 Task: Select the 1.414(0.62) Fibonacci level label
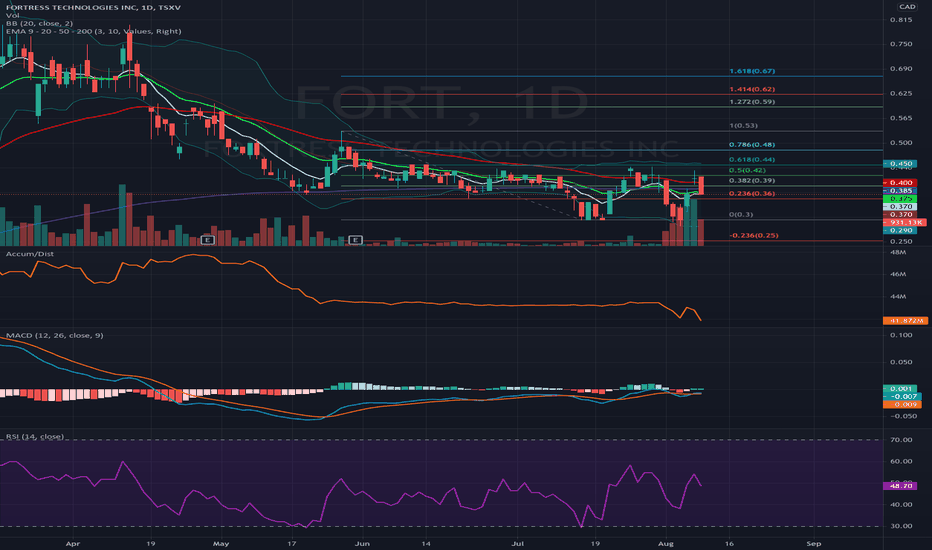coord(752,89)
